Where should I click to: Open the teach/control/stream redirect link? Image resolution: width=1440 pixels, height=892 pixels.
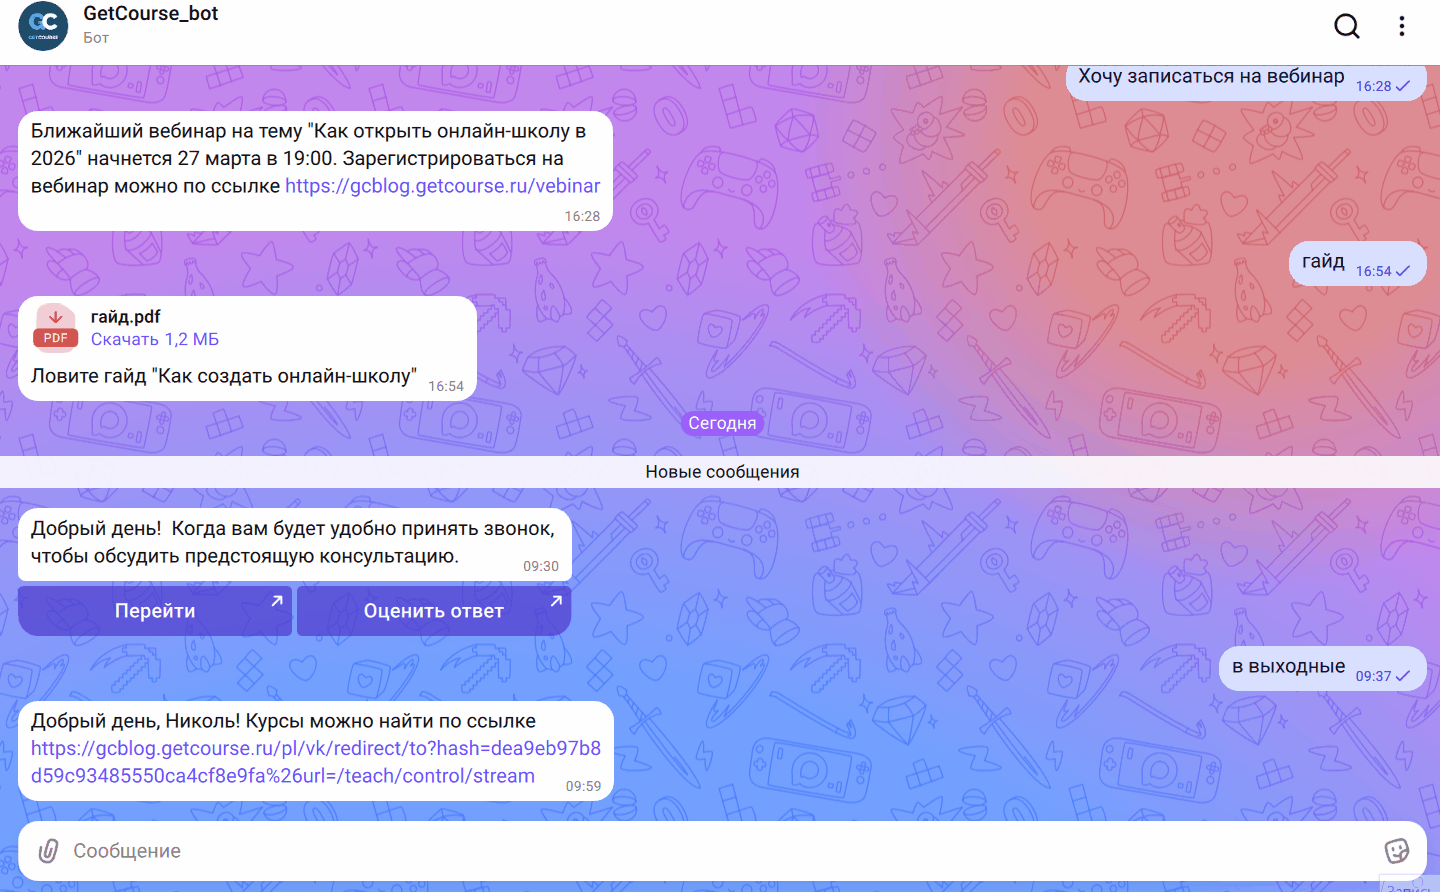[315, 762]
